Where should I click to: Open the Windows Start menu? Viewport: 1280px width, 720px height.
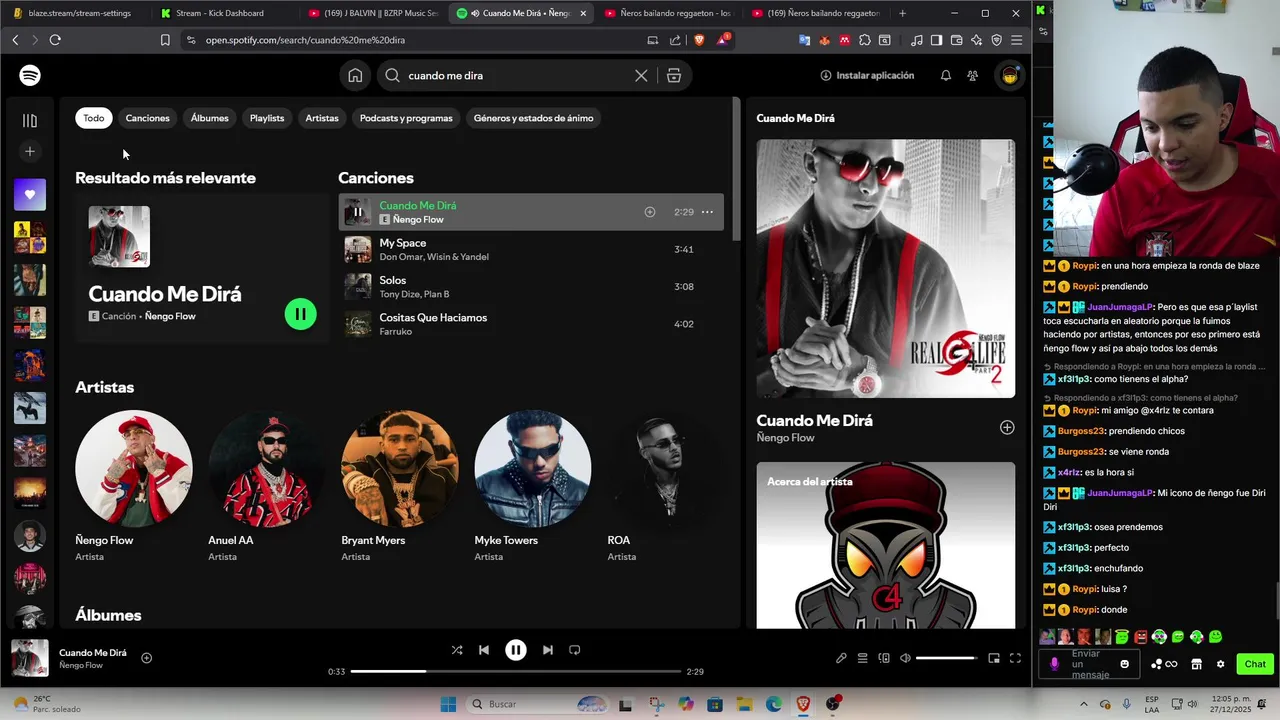tap(448, 704)
